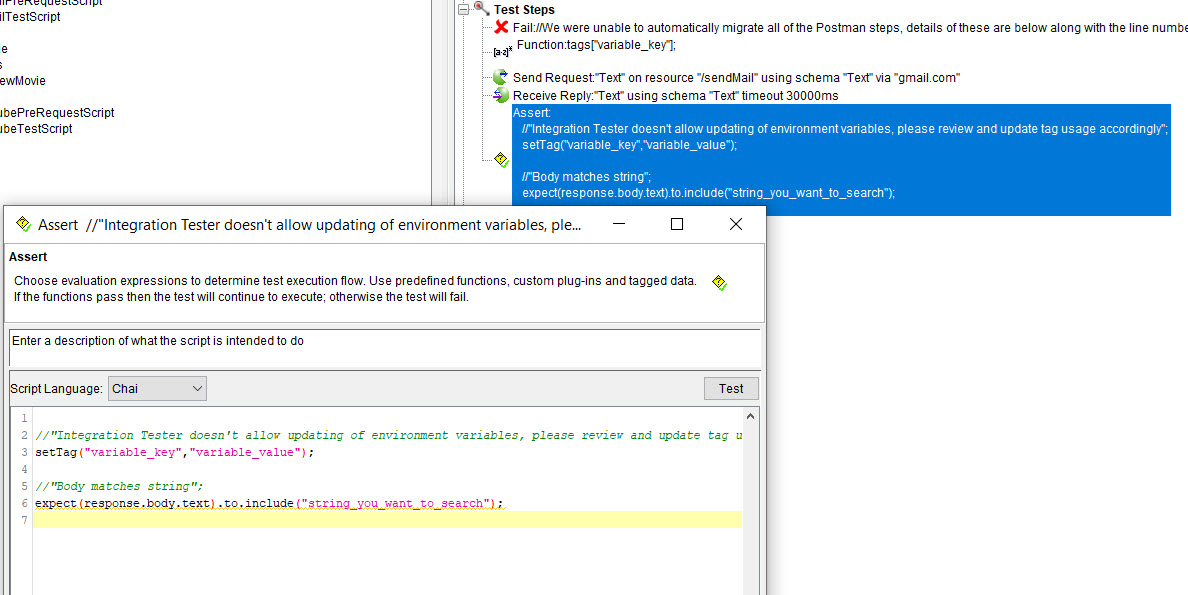Image resolution: width=1188 pixels, height=595 pixels.
Task: Select the ewMovie item in left tree
Action: pos(22,81)
